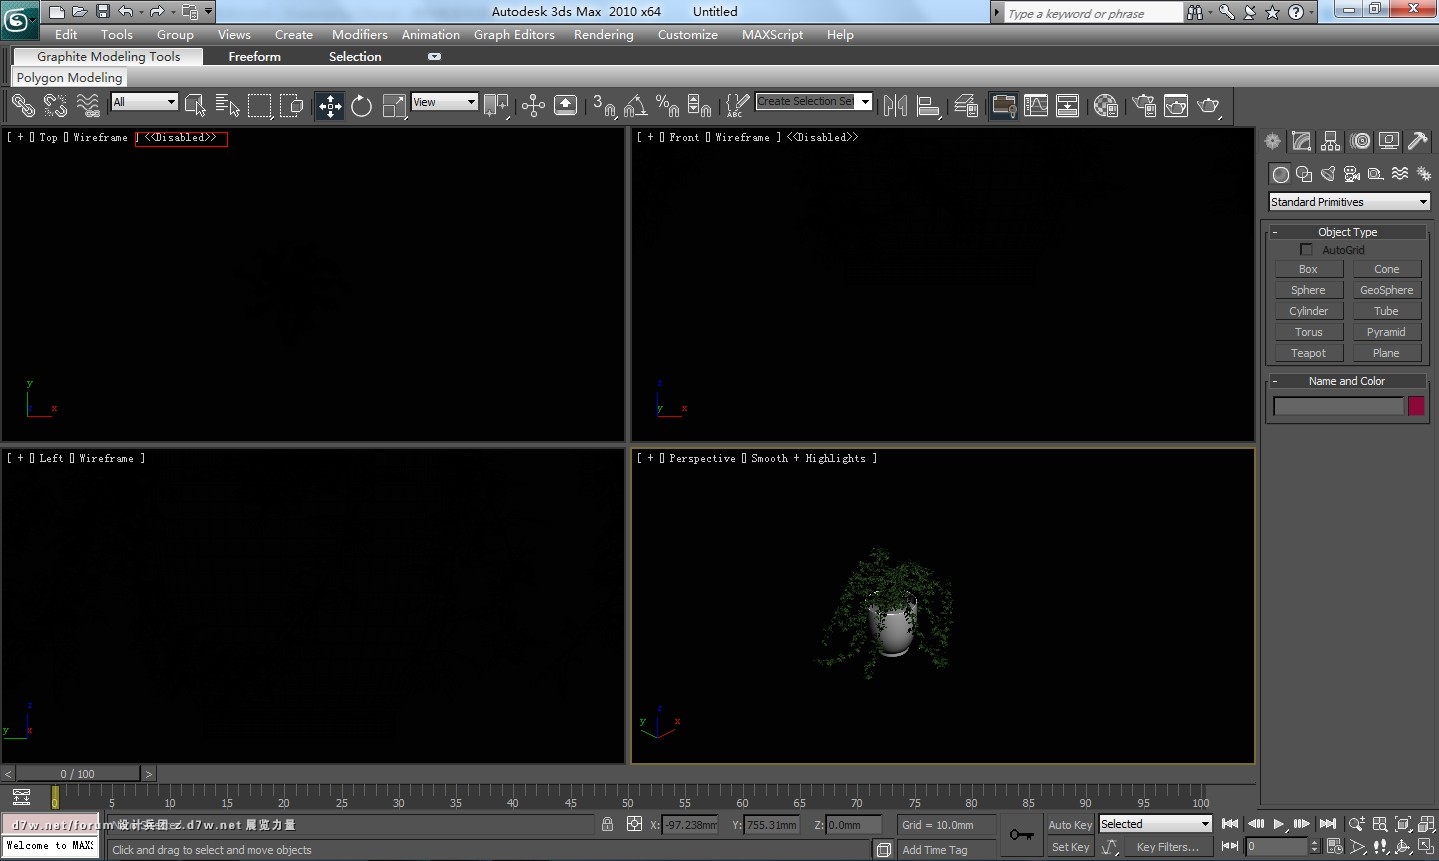Open the Schematic View icon
Image resolution: width=1439 pixels, height=861 pixels.
(1068, 105)
